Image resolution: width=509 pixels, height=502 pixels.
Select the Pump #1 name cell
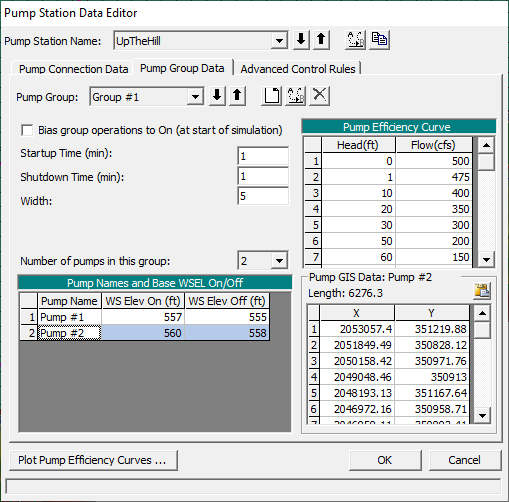click(70, 317)
